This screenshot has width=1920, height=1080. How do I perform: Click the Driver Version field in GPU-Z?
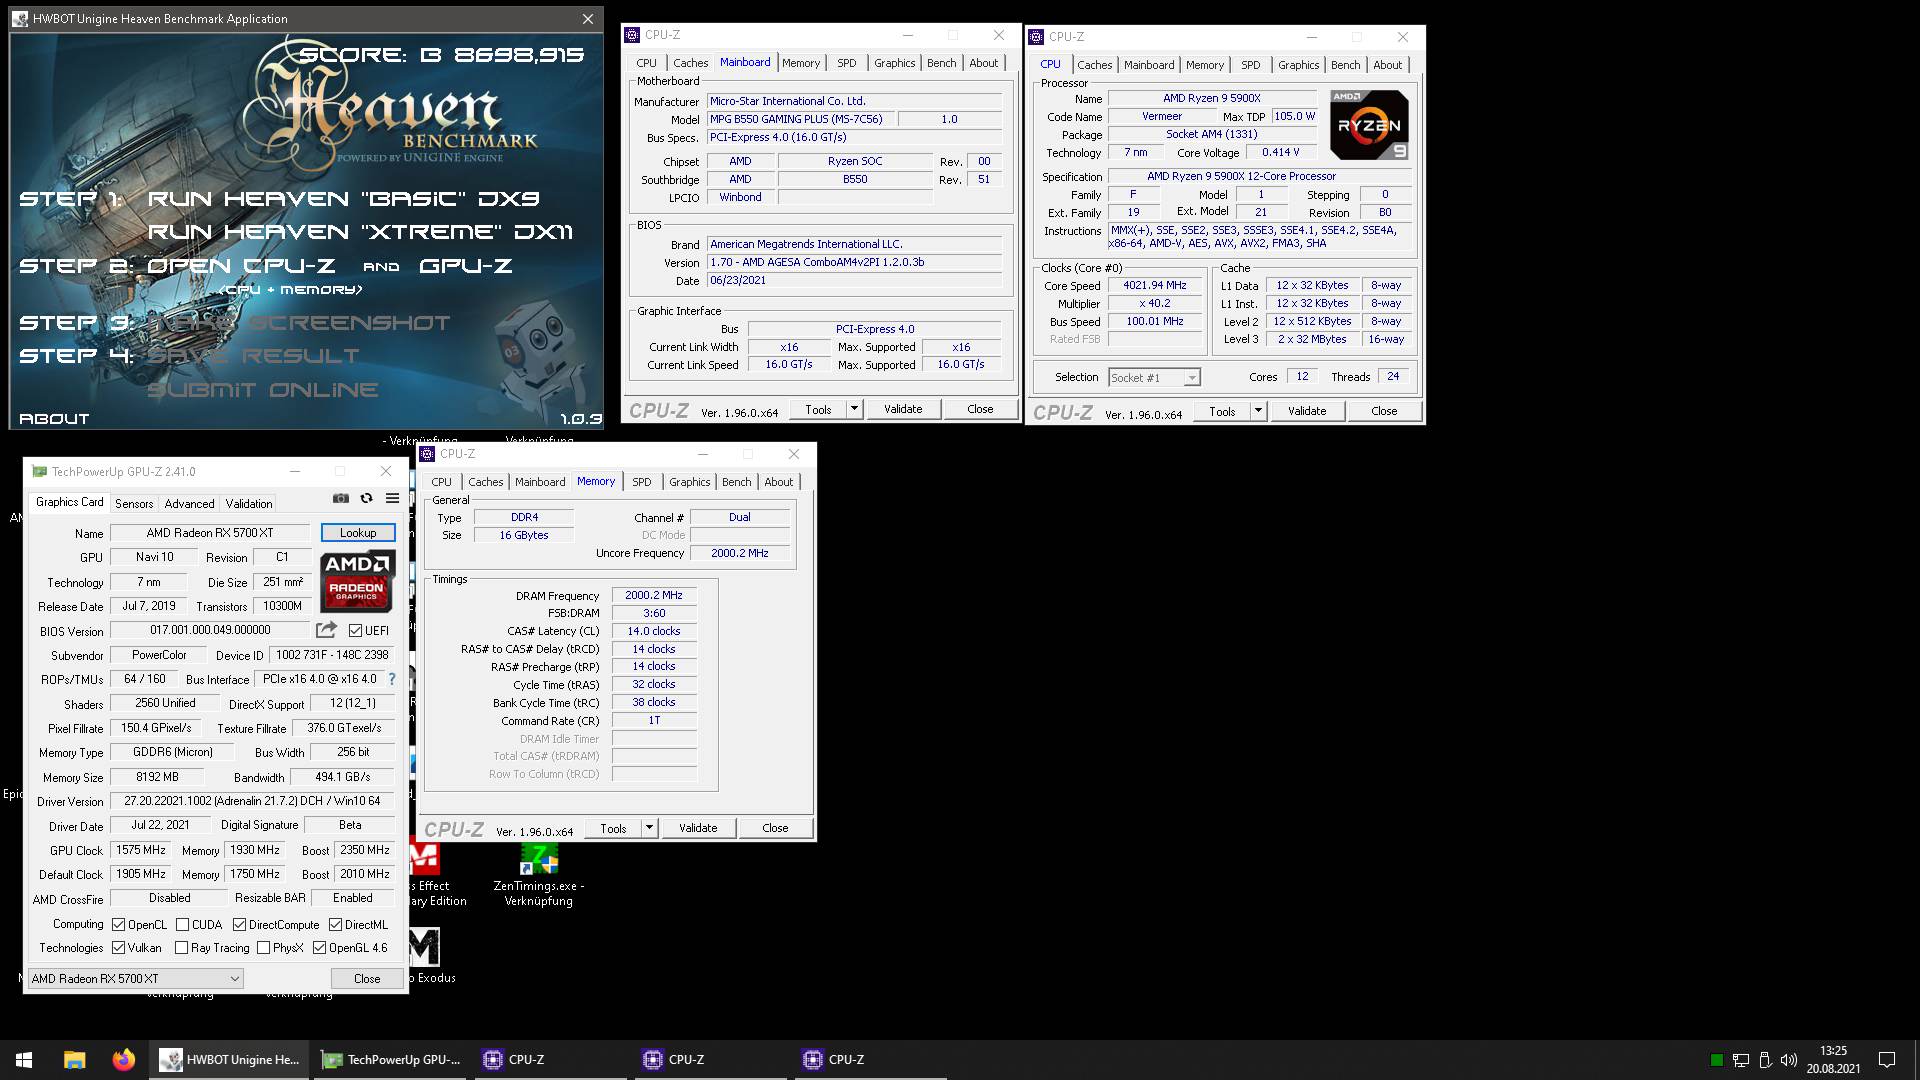point(252,801)
